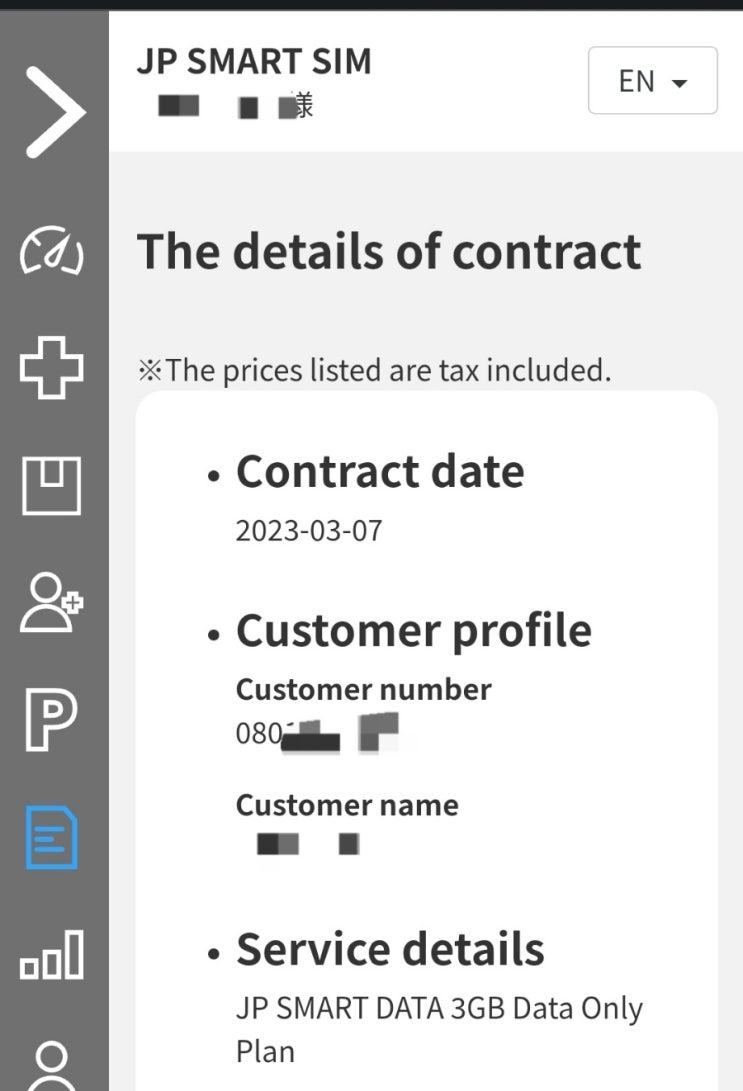
Task: Open the P points icon
Action: coord(52,719)
